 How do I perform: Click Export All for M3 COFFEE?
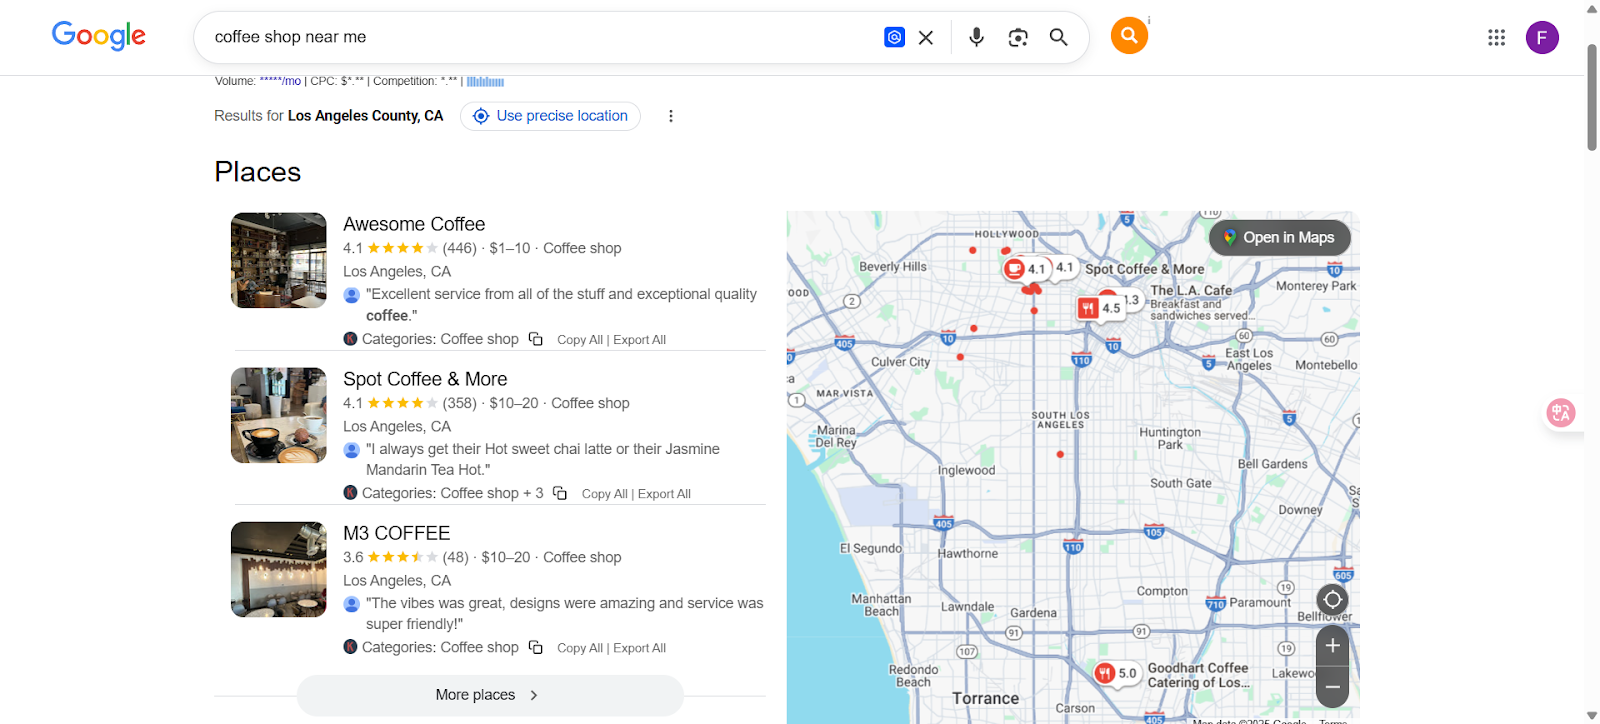coord(639,648)
